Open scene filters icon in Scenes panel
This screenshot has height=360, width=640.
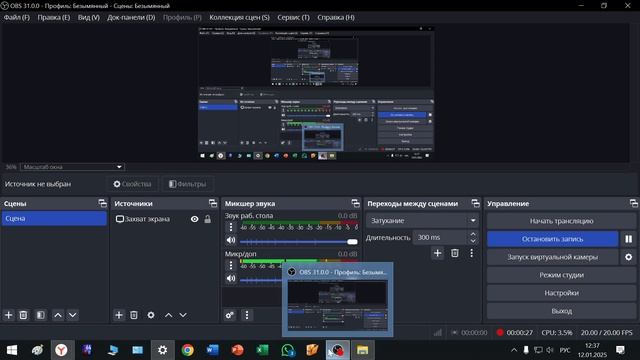40,315
